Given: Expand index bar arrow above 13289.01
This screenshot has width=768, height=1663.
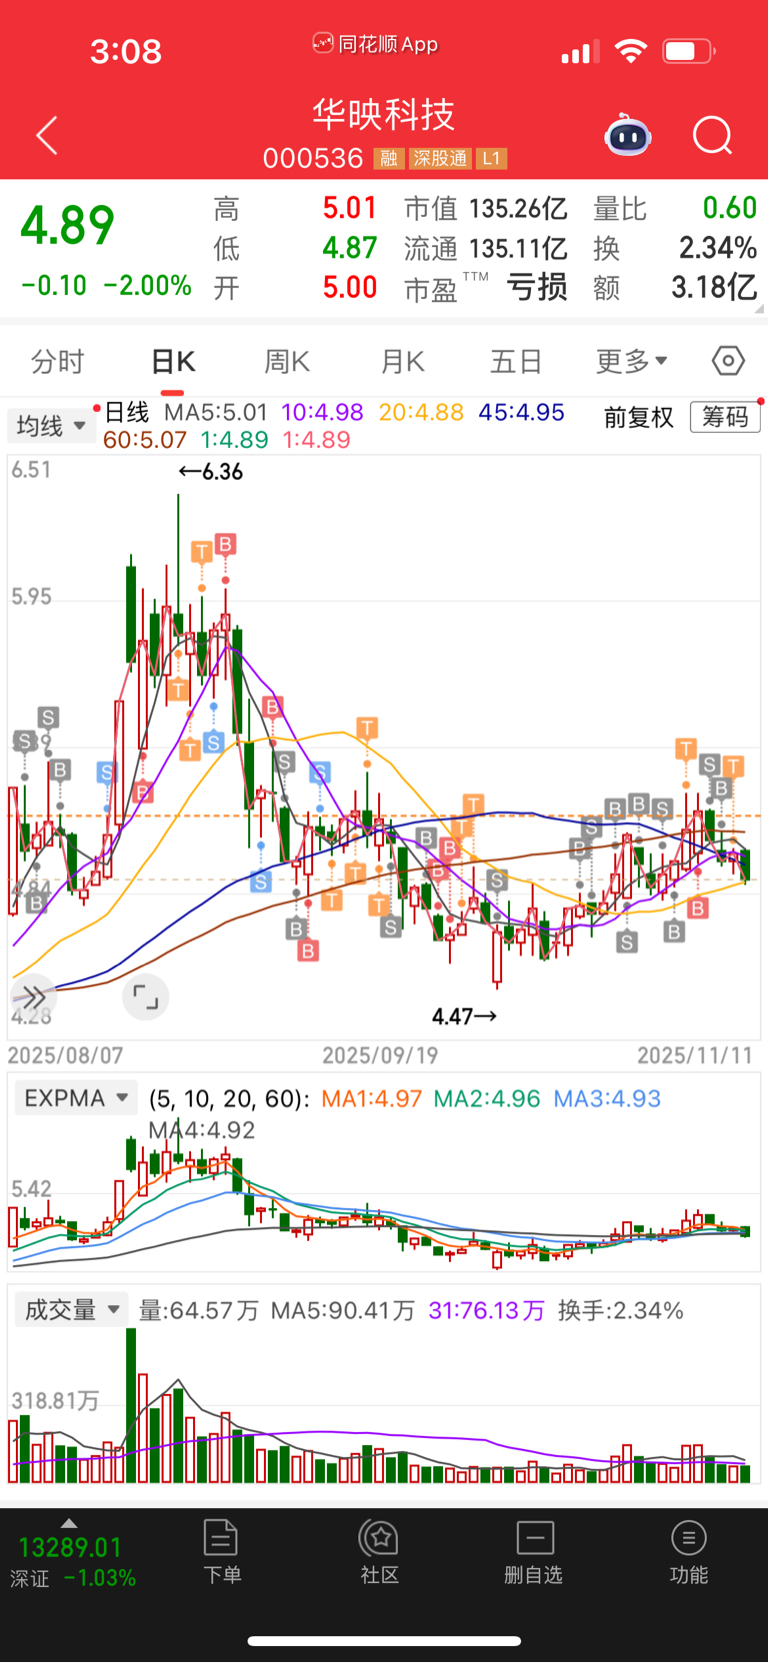Looking at the screenshot, I should pyautogui.click(x=69, y=1523).
